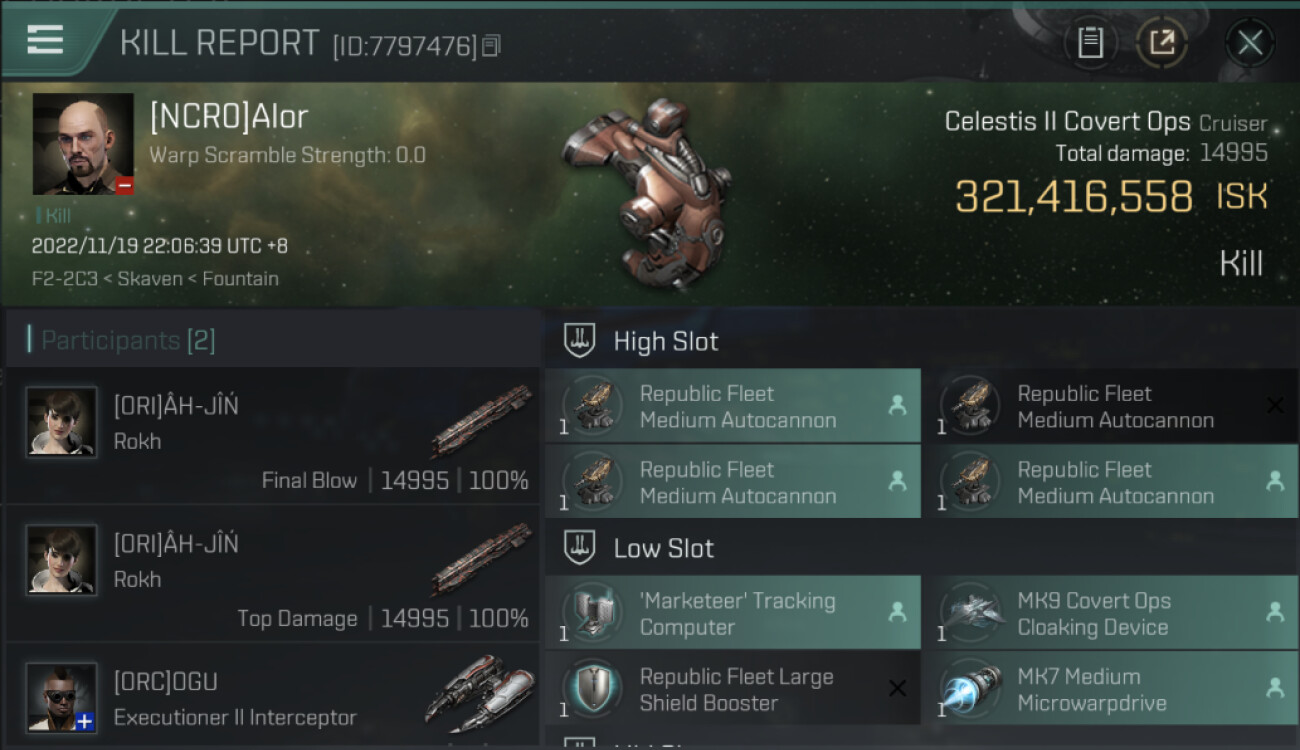The width and height of the screenshot is (1300, 750).
Task: Select 'Marketeer' Tracking Computer item
Action: point(733,613)
